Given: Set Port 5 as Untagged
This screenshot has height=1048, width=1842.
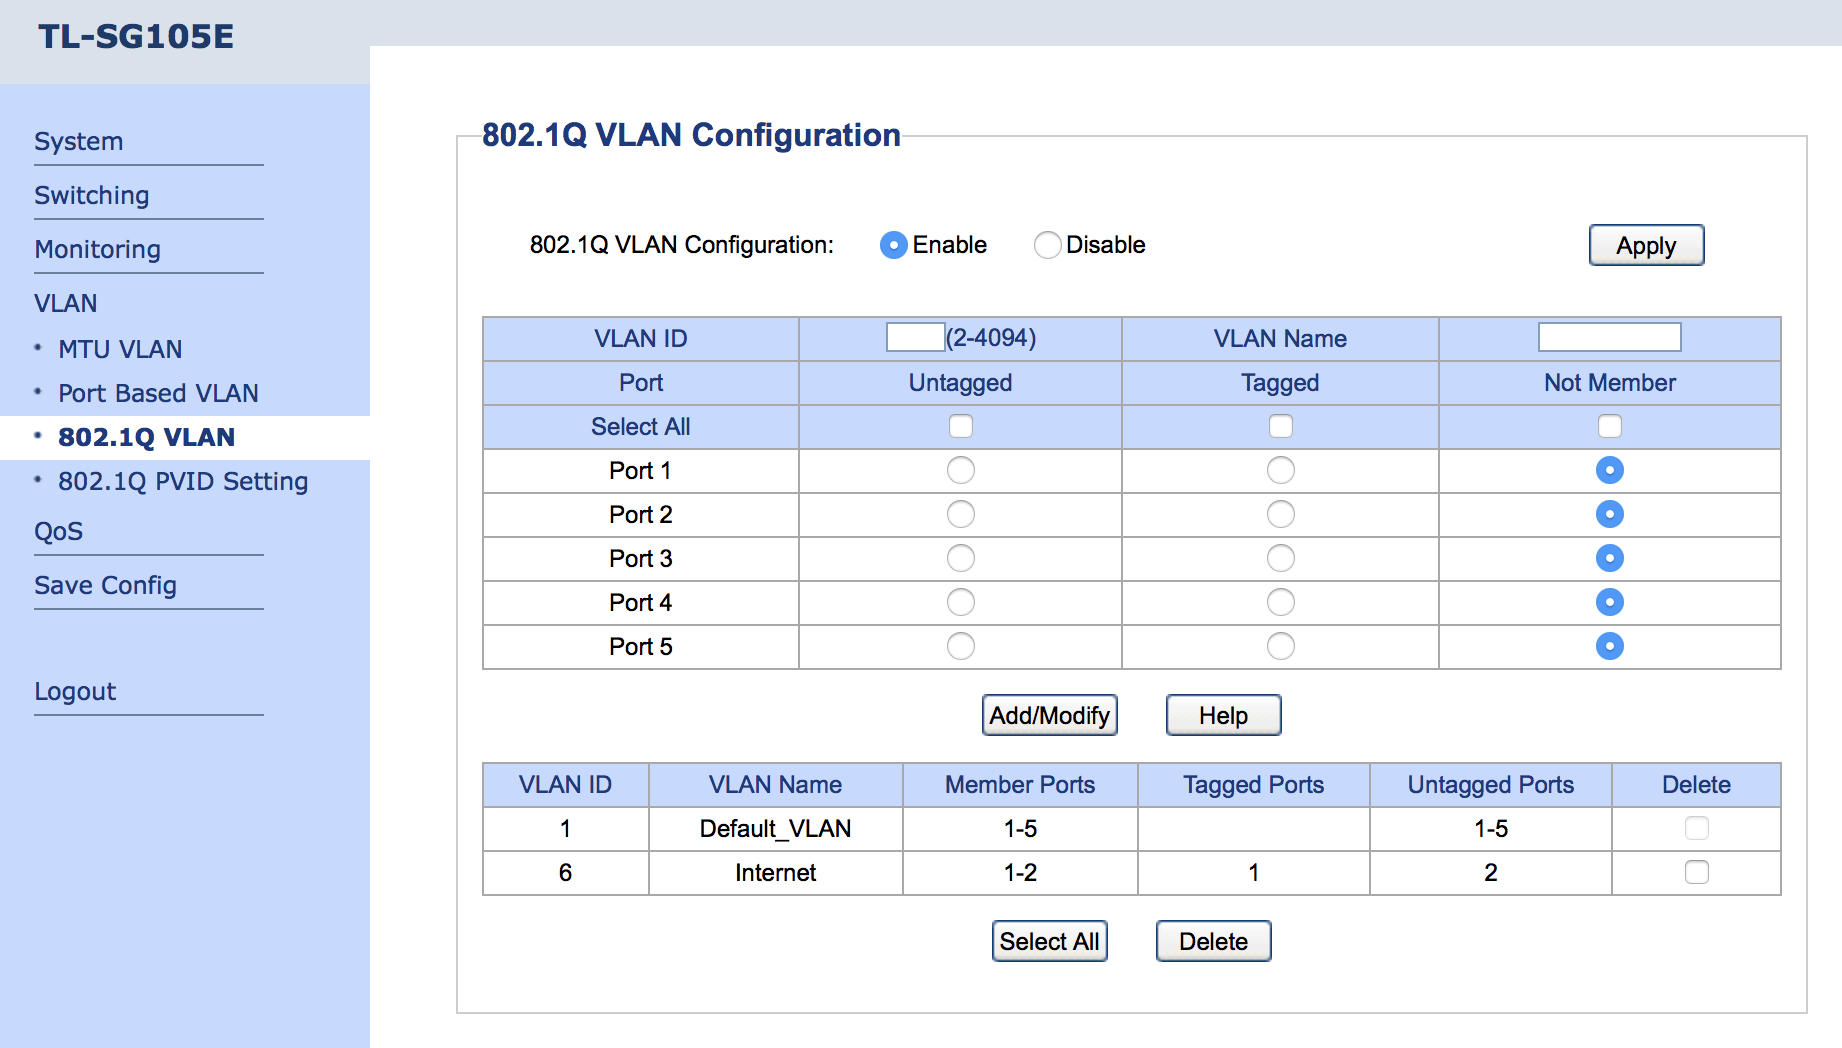Looking at the screenshot, I should [x=960, y=646].
